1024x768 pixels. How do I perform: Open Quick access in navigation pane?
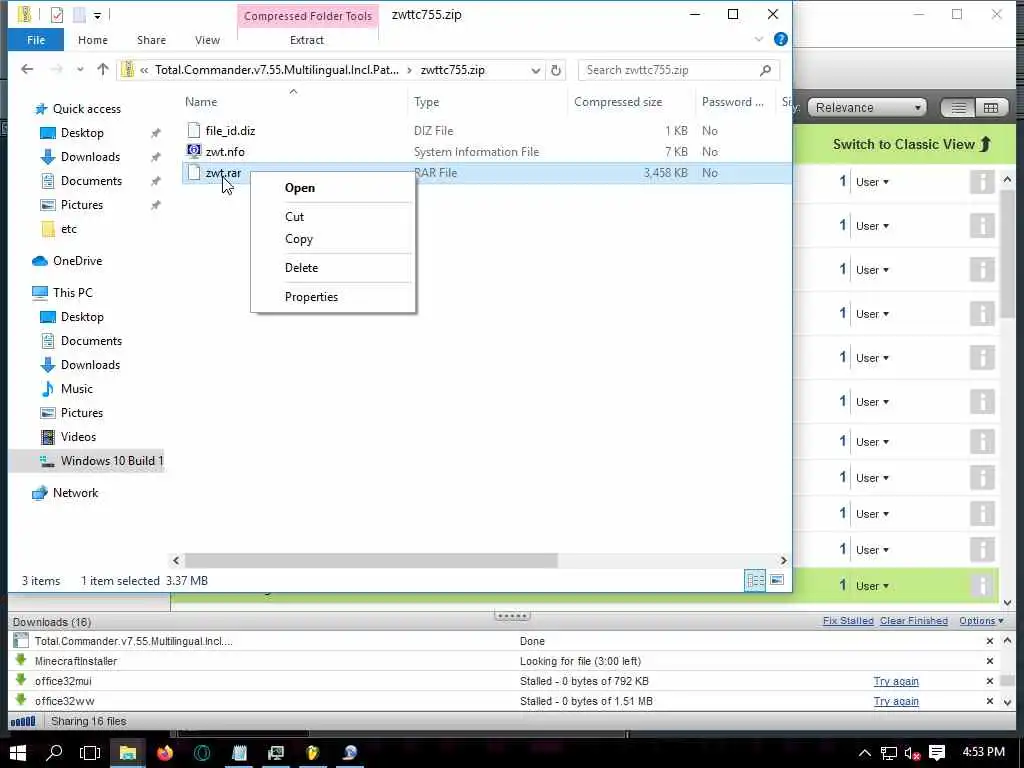[x=87, y=109]
